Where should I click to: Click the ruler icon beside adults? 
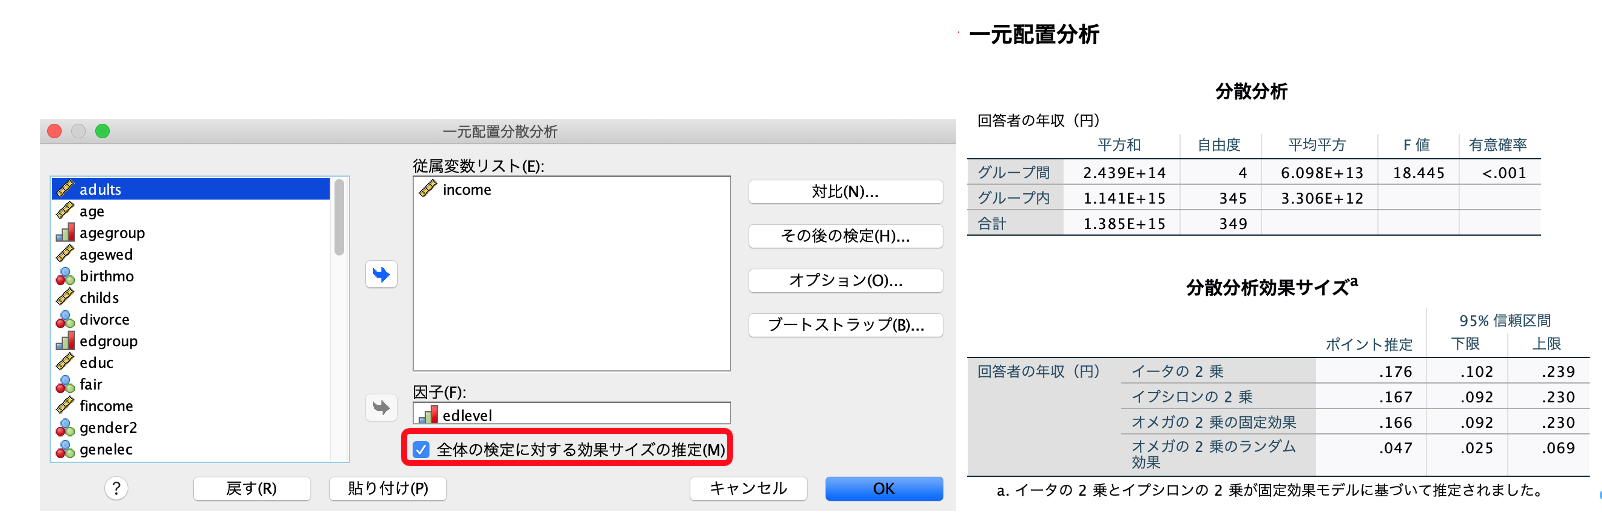[65, 188]
